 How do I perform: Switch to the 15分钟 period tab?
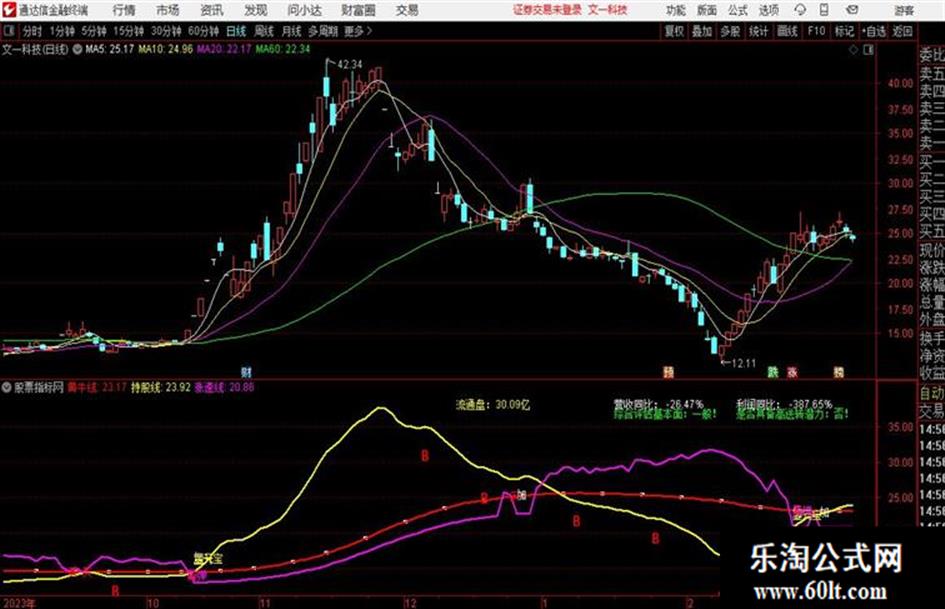pos(128,31)
